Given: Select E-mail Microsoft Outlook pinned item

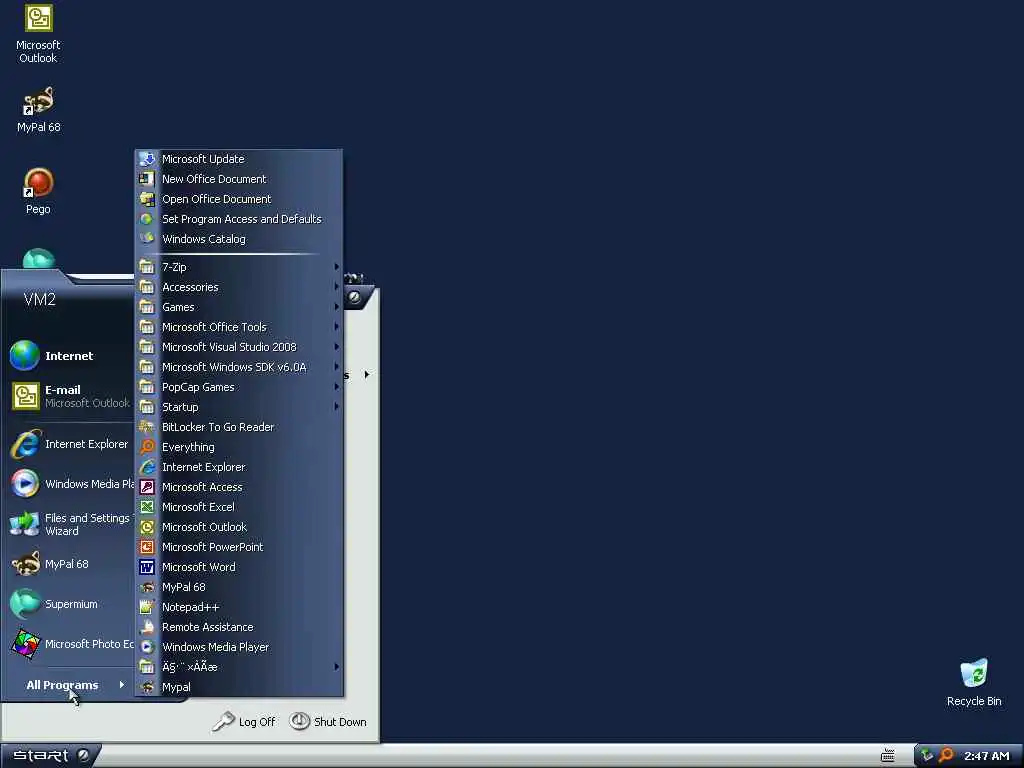Looking at the screenshot, I should (71, 396).
